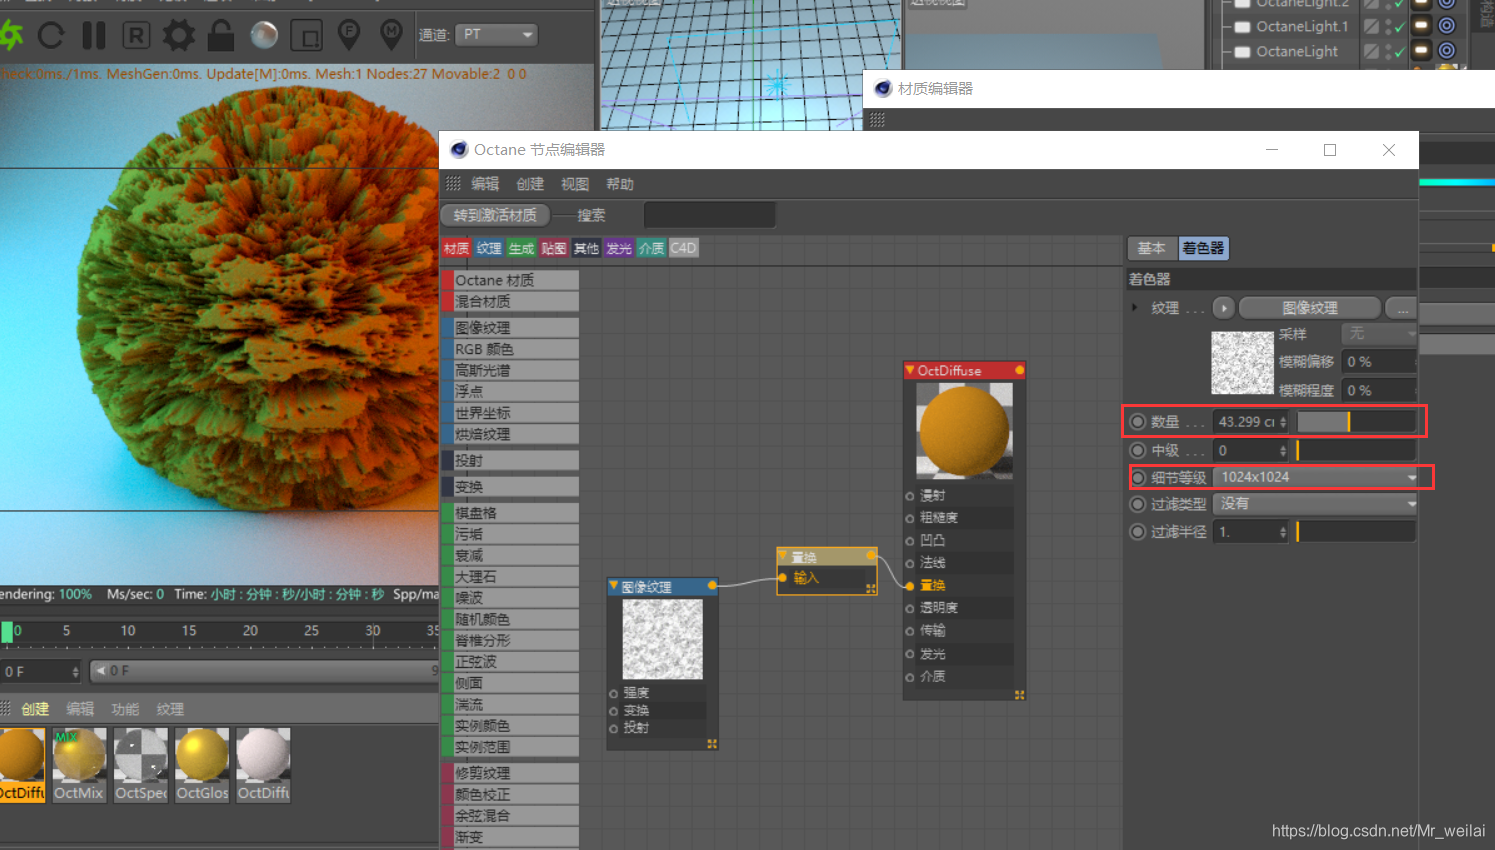Click the 图像纹理 shader button
This screenshot has height=850, width=1495.
click(x=1310, y=308)
